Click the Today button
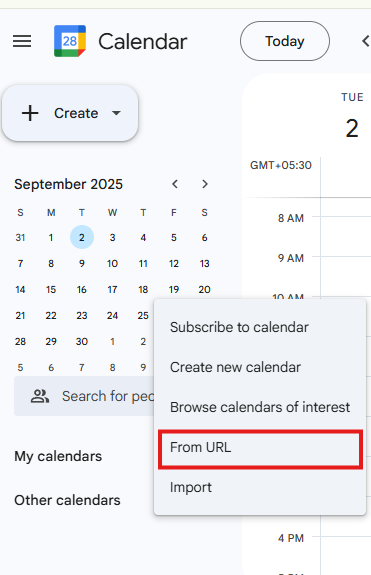Viewport: 371px width, 575px height. tap(285, 41)
